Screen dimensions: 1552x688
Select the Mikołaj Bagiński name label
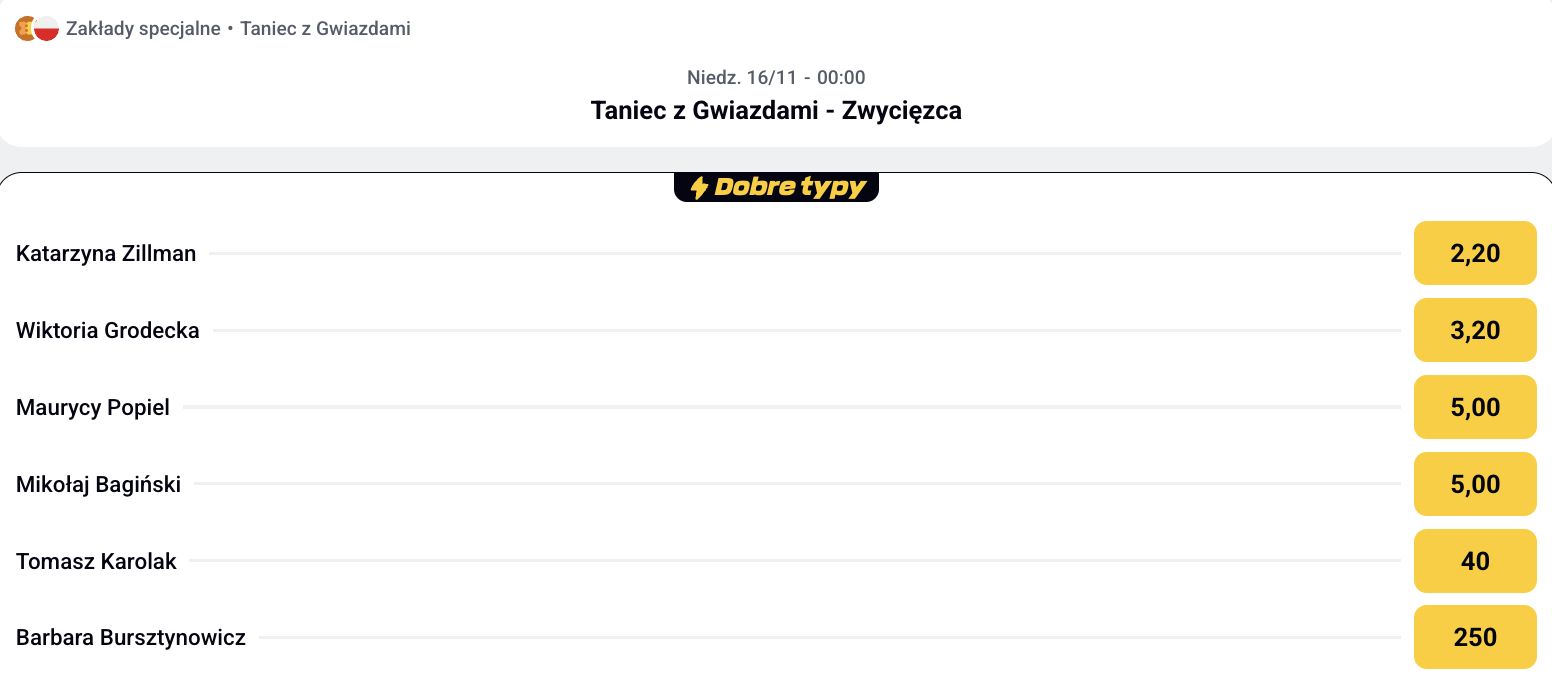(x=99, y=484)
